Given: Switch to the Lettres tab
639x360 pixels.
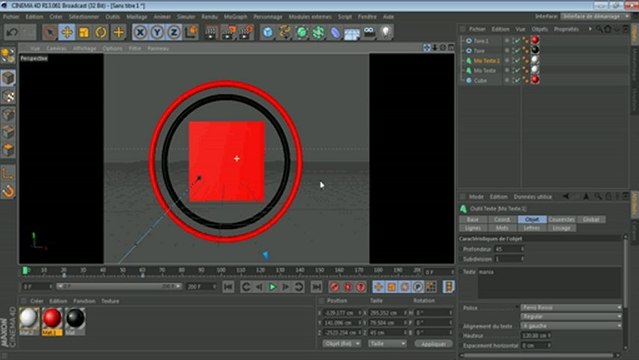Looking at the screenshot, I should 531,228.
